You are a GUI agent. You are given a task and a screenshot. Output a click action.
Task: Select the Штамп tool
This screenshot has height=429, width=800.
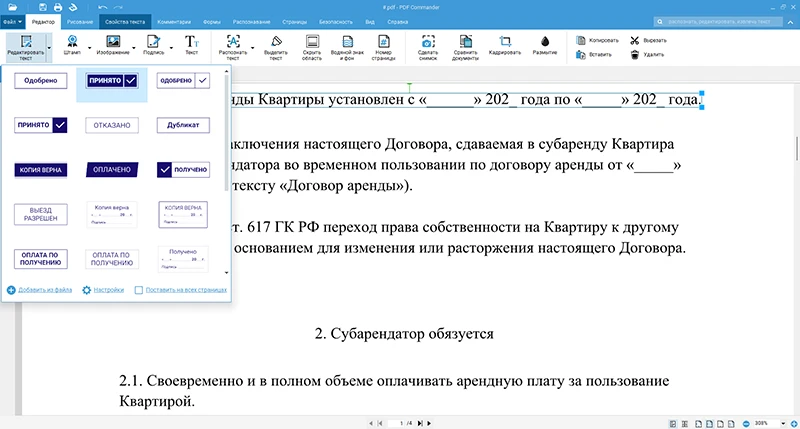pyautogui.click(x=72, y=45)
